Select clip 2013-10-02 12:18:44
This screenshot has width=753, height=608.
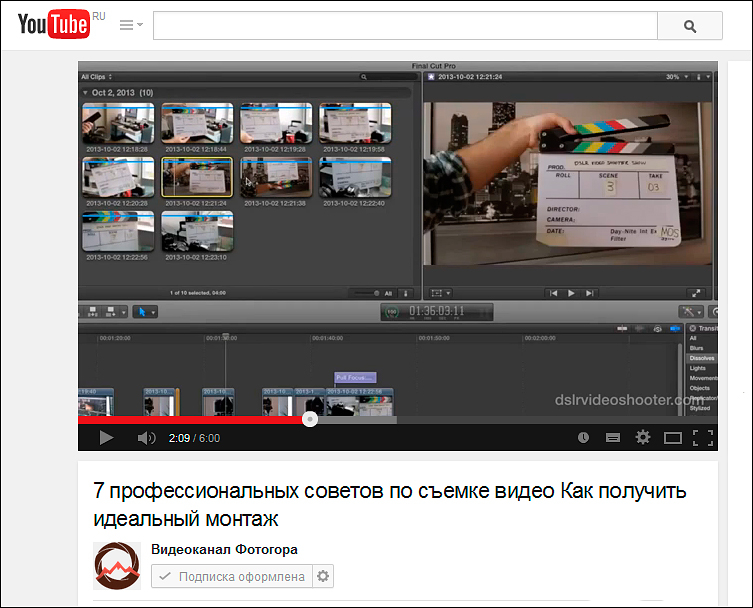tap(197, 123)
